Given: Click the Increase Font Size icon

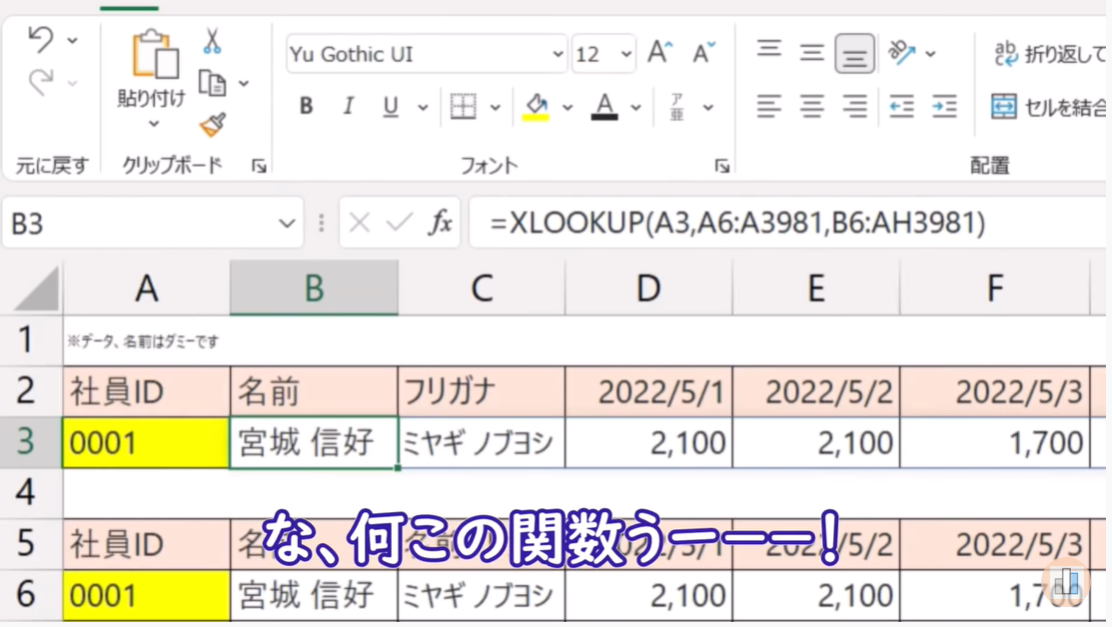Looking at the screenshot, I should (x=660, y=53).
